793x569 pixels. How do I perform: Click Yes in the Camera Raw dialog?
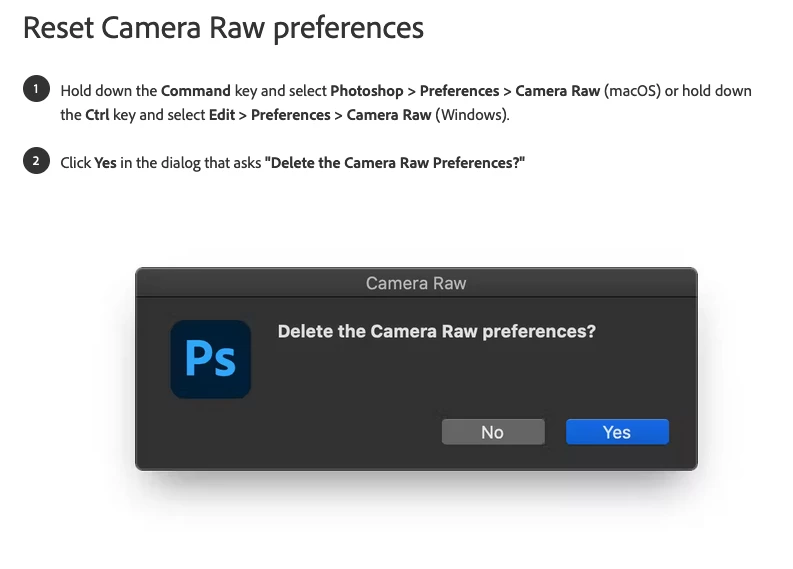pos(617,432)
